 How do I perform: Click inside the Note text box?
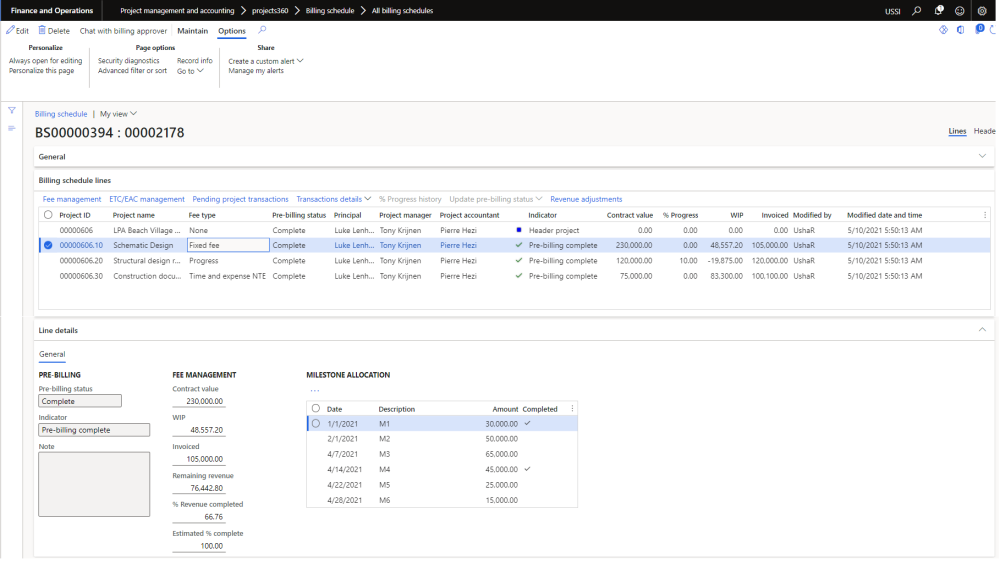[x=94, y=484]
